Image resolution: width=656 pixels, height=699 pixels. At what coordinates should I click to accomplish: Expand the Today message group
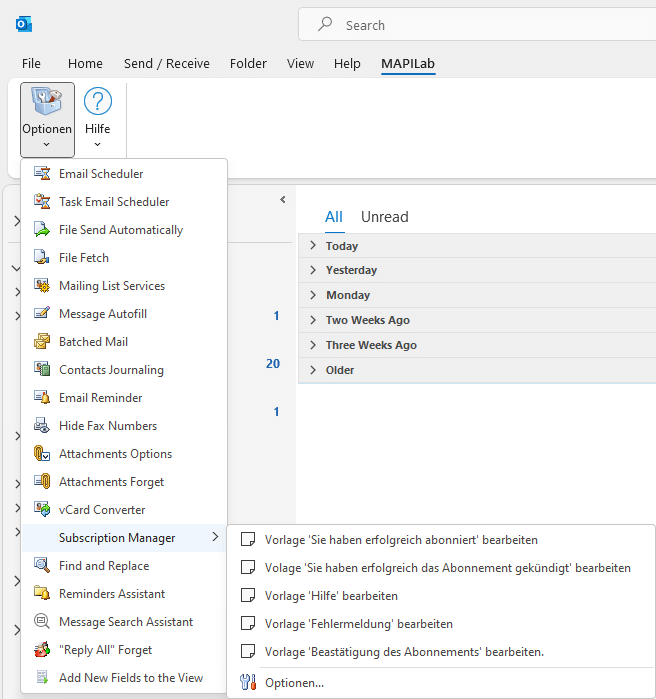click(313, 245)
